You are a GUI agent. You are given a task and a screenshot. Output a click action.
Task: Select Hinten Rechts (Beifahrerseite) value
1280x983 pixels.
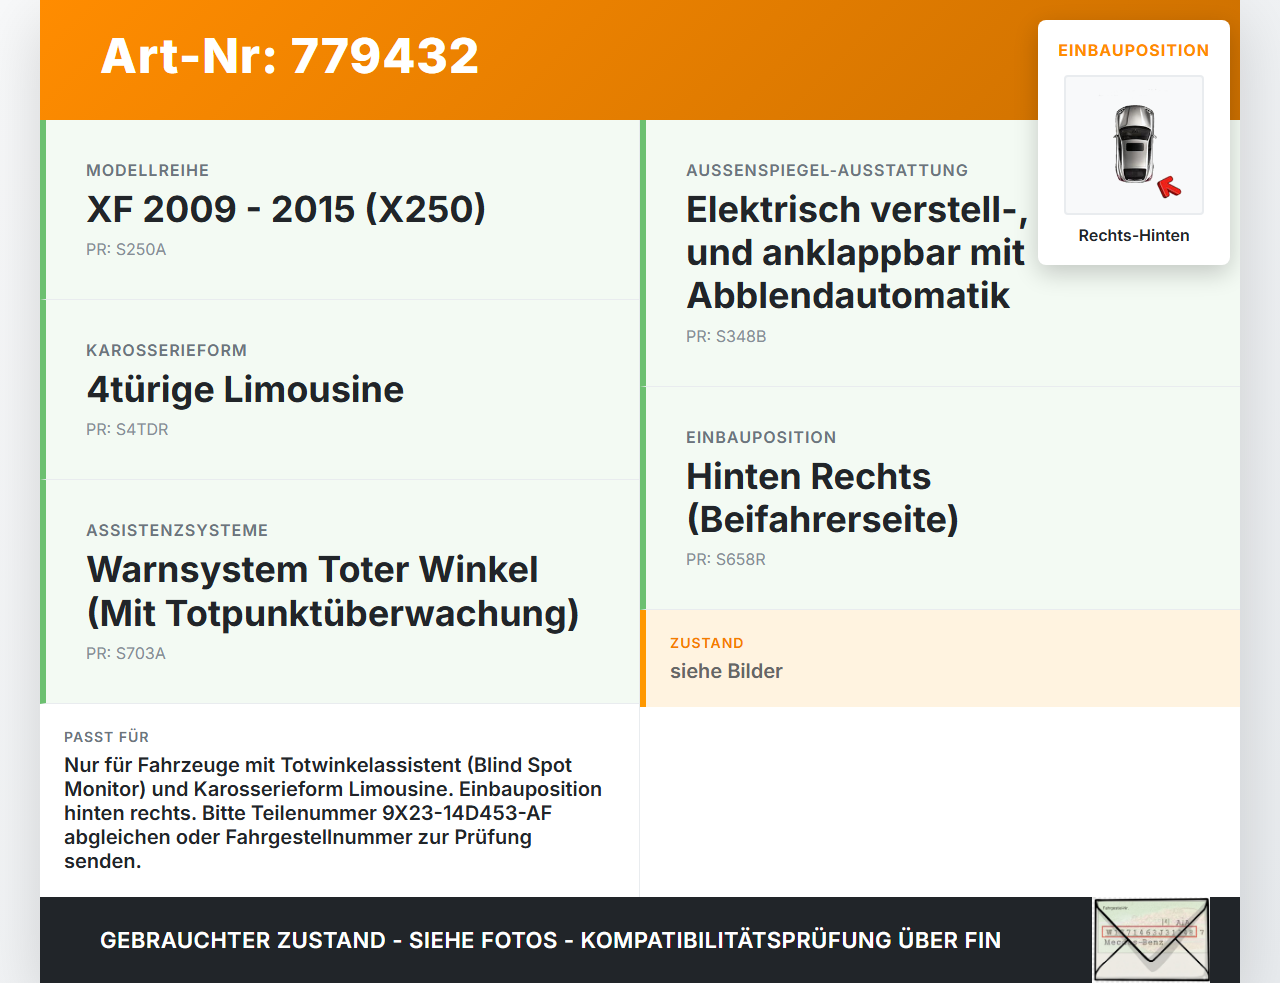[822, 498]
